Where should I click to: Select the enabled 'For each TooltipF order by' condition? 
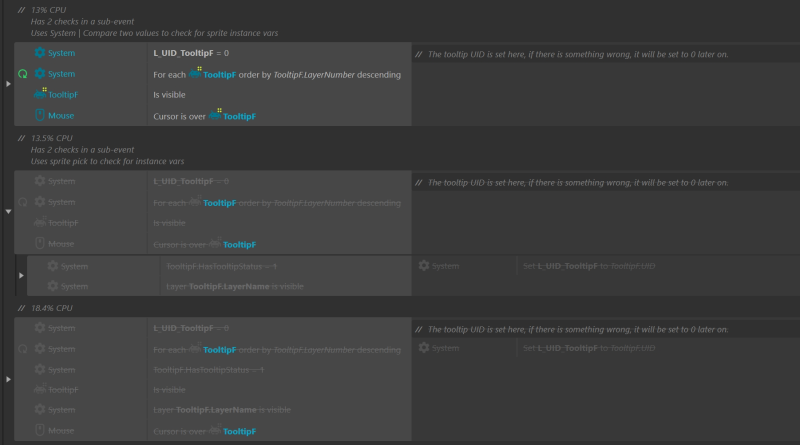pos(277,74)
